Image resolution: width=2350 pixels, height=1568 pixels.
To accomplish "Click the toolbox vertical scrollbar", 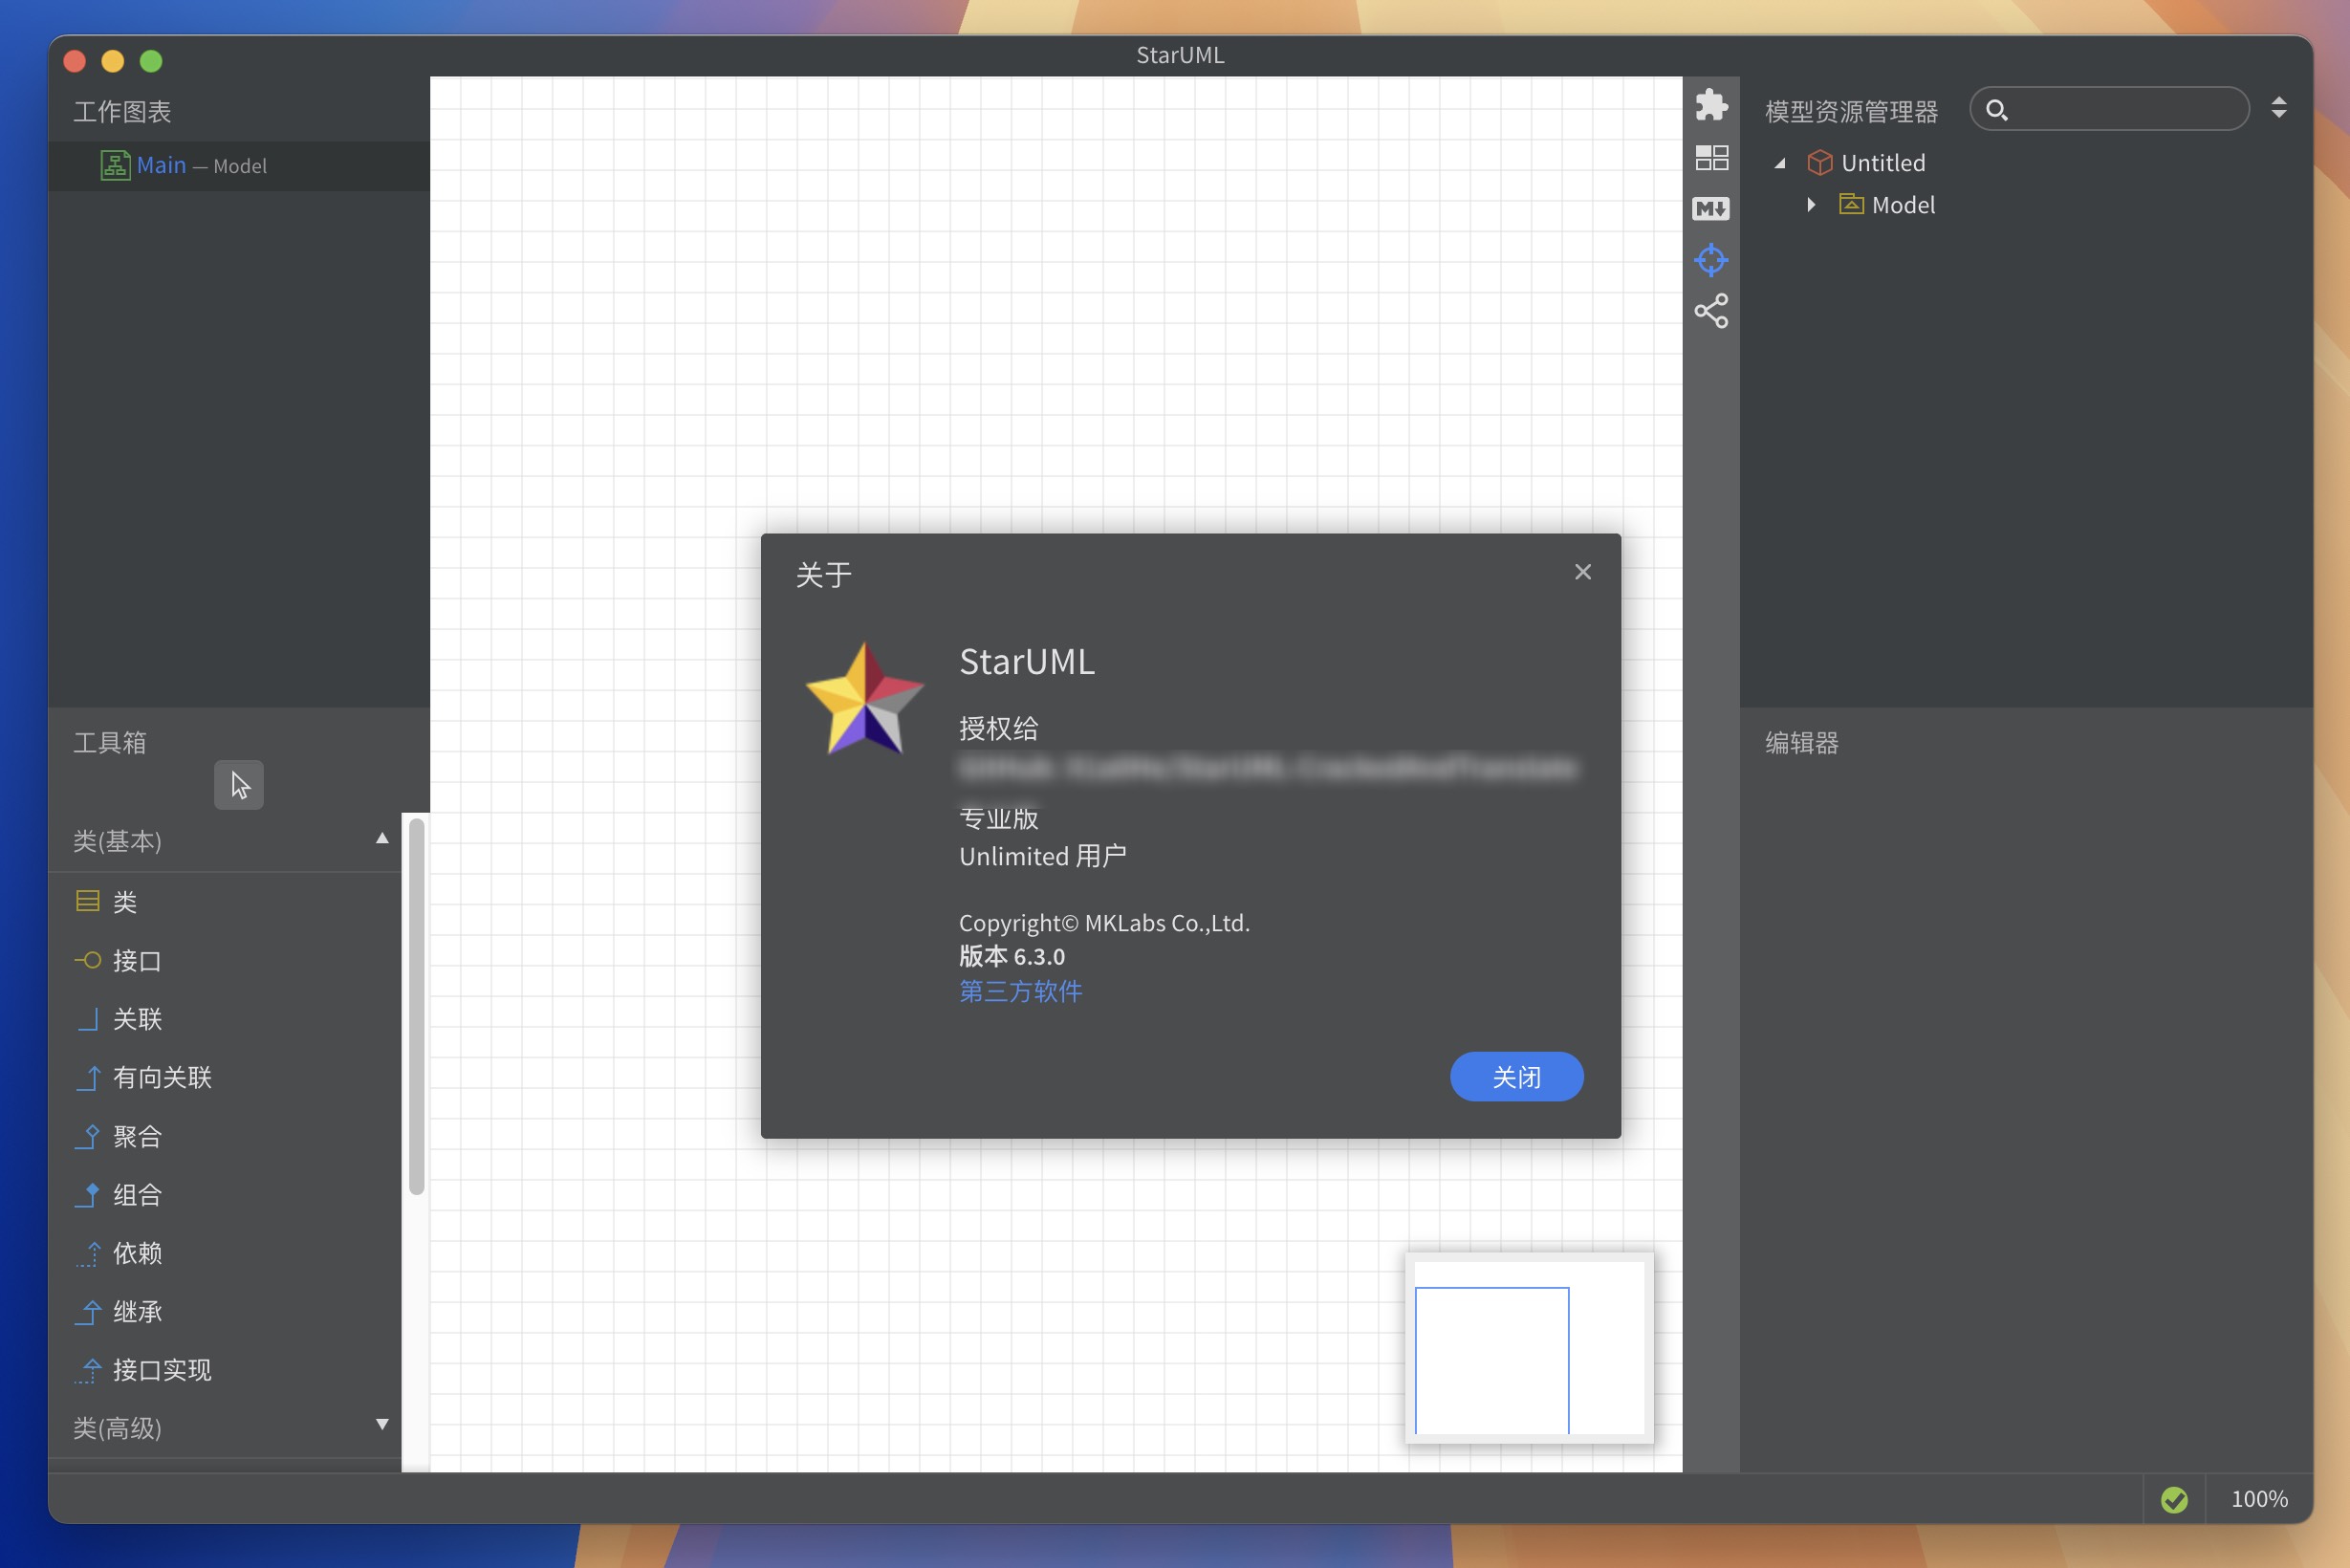I will click(417, 1006).
